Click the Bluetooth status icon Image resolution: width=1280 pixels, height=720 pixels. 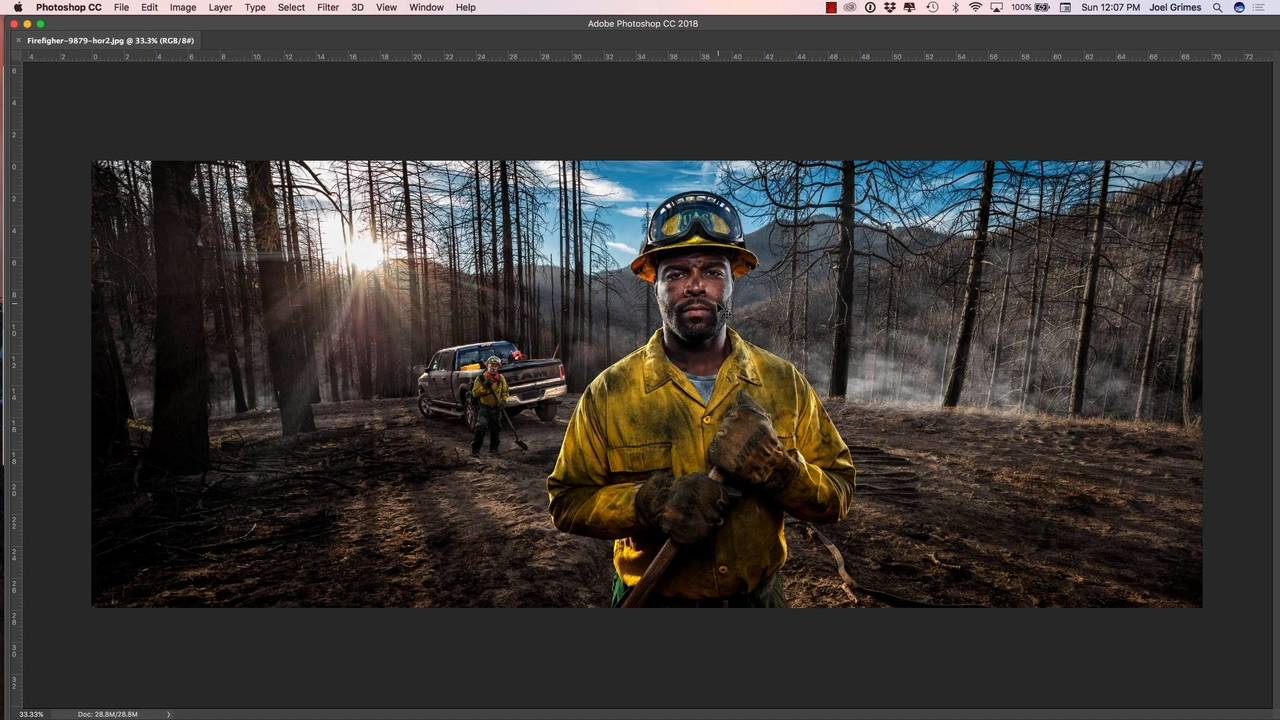(x=954, y=7)
